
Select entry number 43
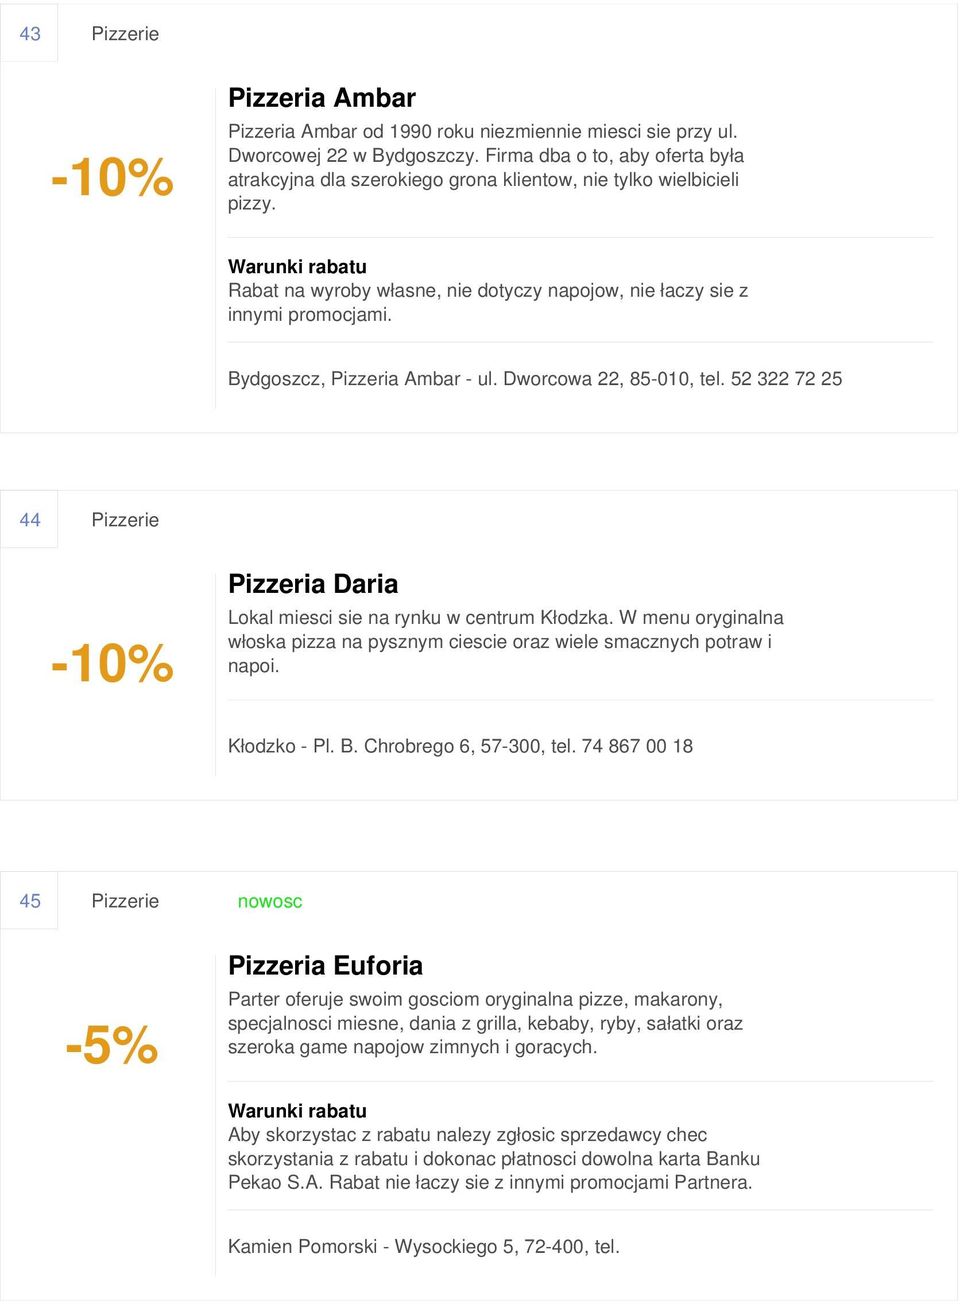coord(30,34)
